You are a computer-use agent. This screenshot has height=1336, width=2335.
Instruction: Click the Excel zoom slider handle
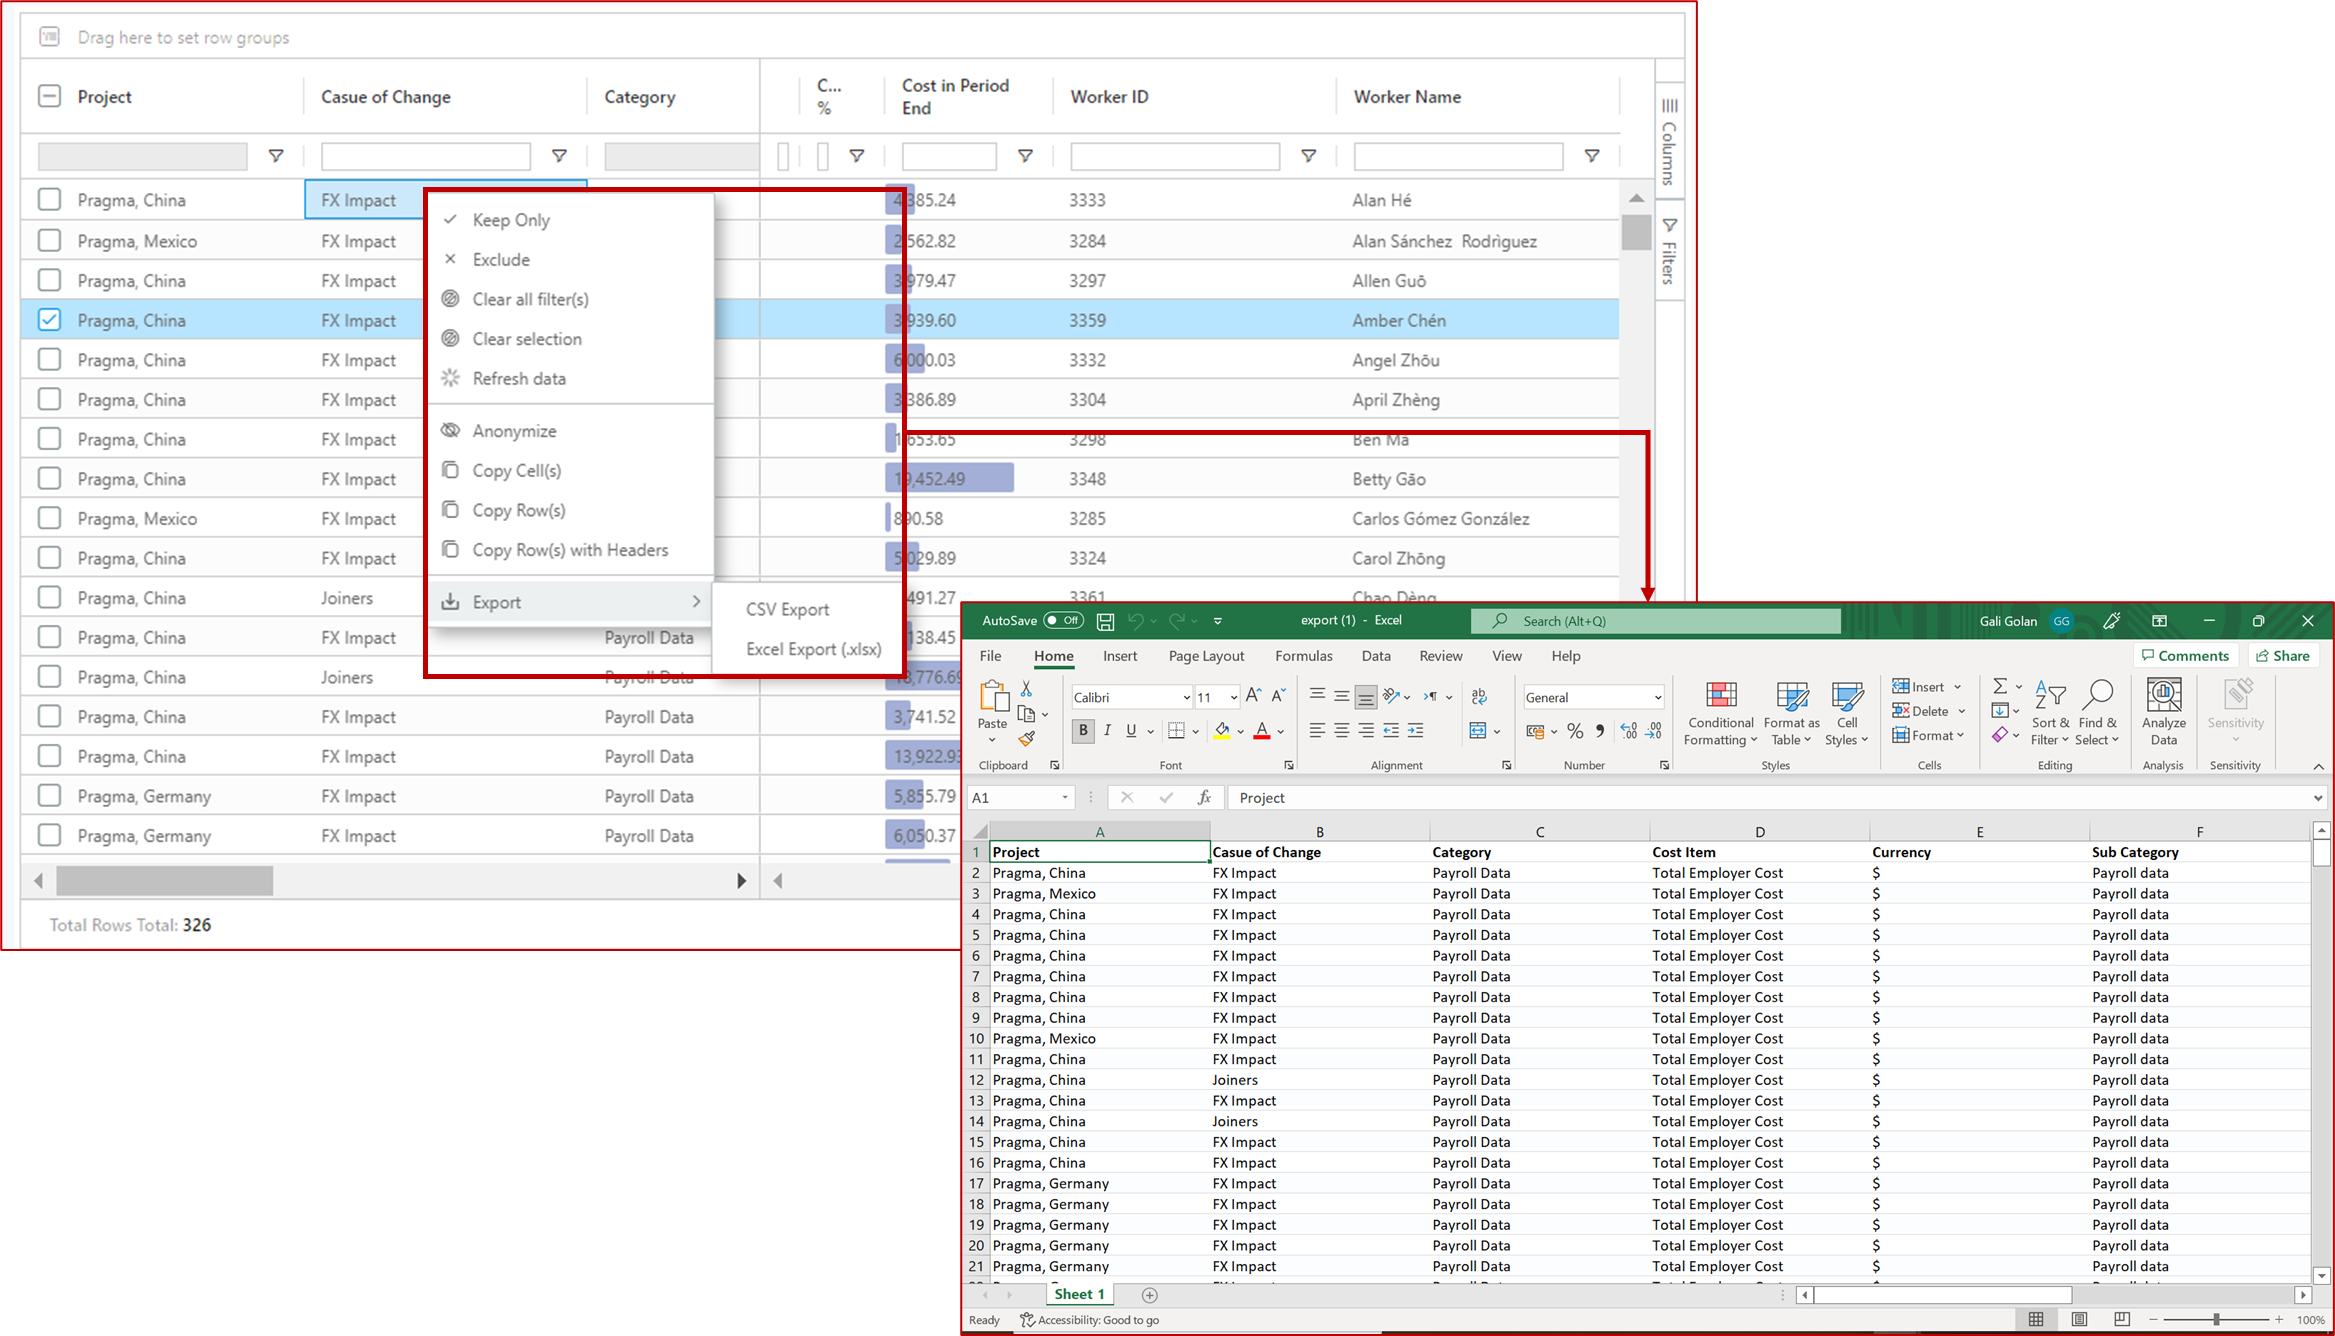click(x=2217, y=1320)
